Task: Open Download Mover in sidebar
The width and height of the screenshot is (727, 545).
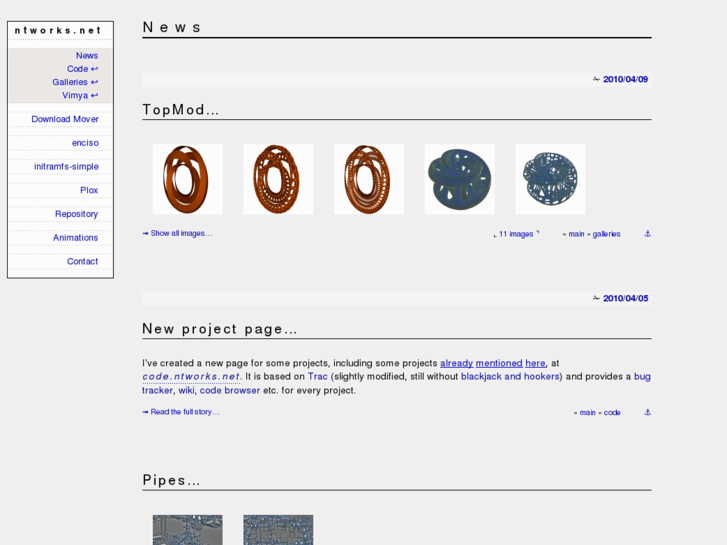Action: (65, 119)
